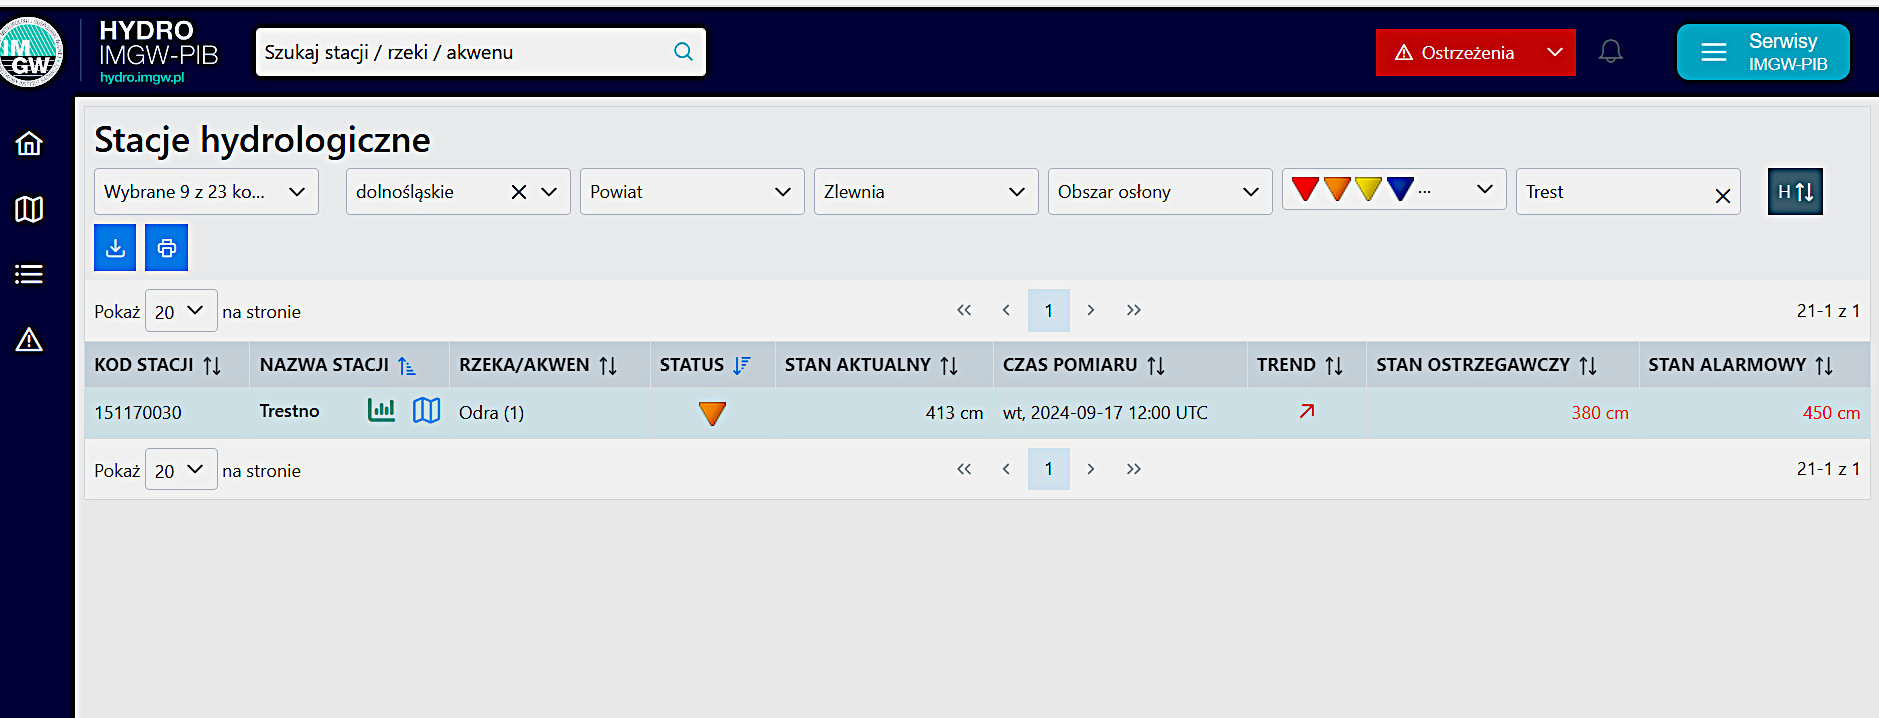Click the search magnifier icon
This screenshot has height=718, width=1879.
coord(684,52)
